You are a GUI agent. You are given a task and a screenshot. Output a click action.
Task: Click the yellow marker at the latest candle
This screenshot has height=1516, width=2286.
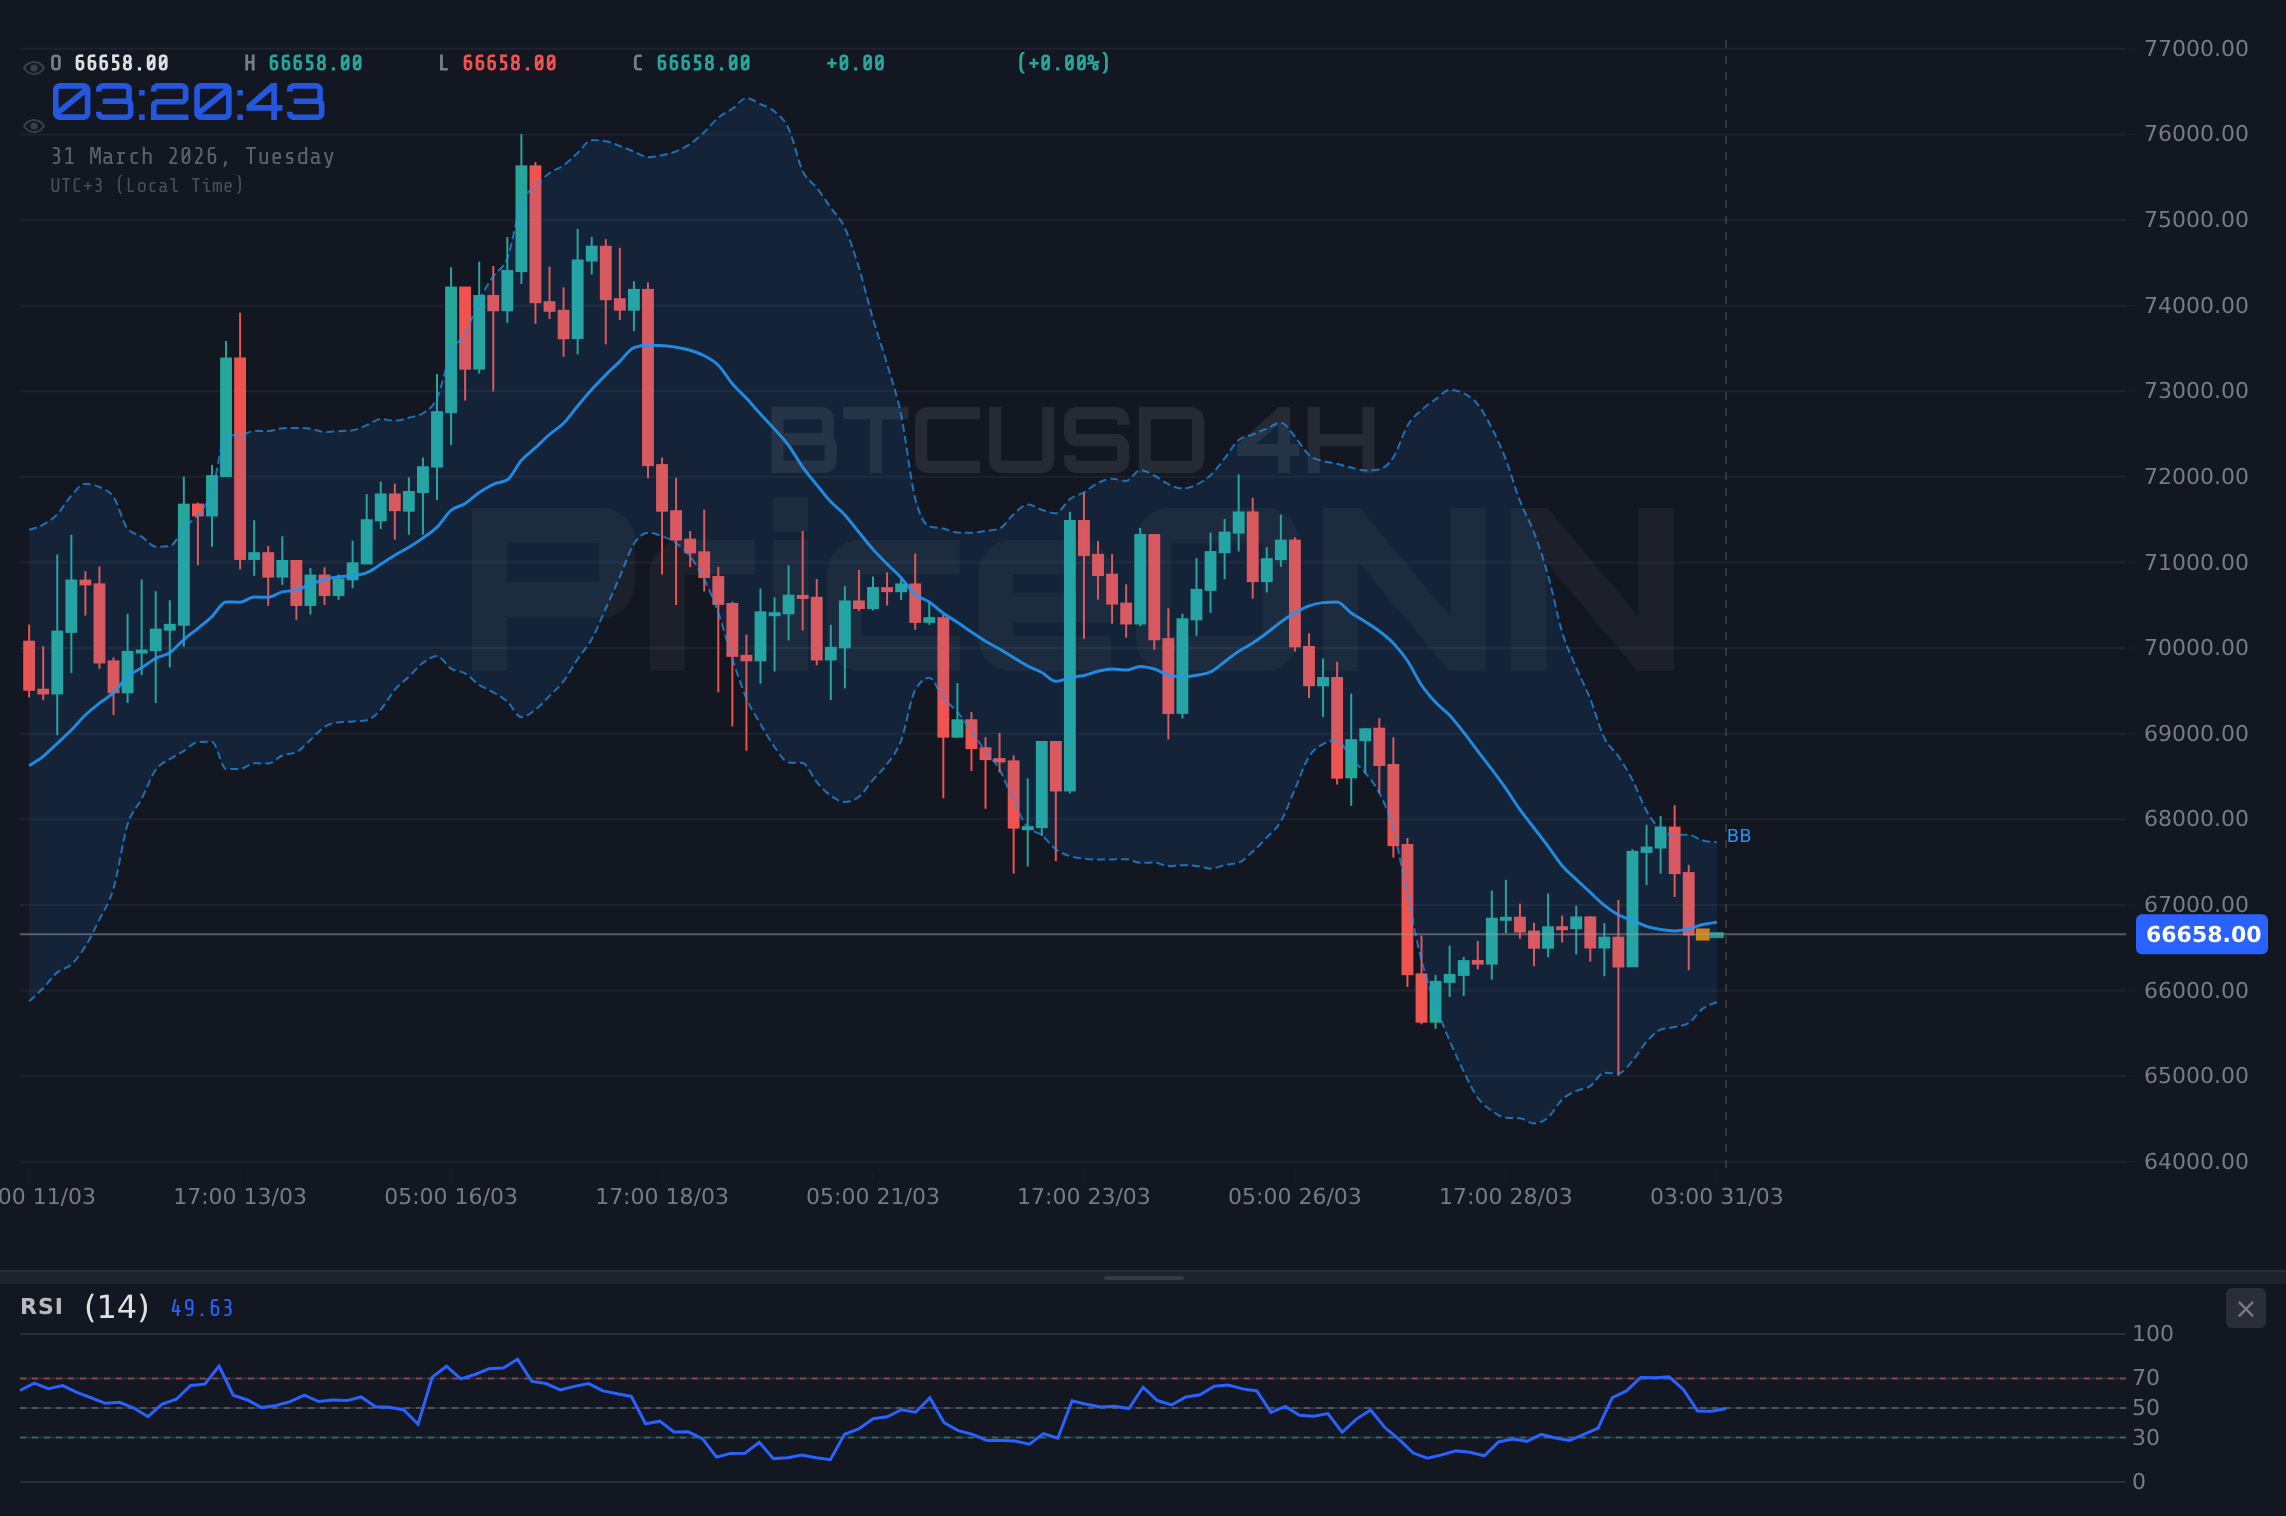click(x=1701, y=936)
